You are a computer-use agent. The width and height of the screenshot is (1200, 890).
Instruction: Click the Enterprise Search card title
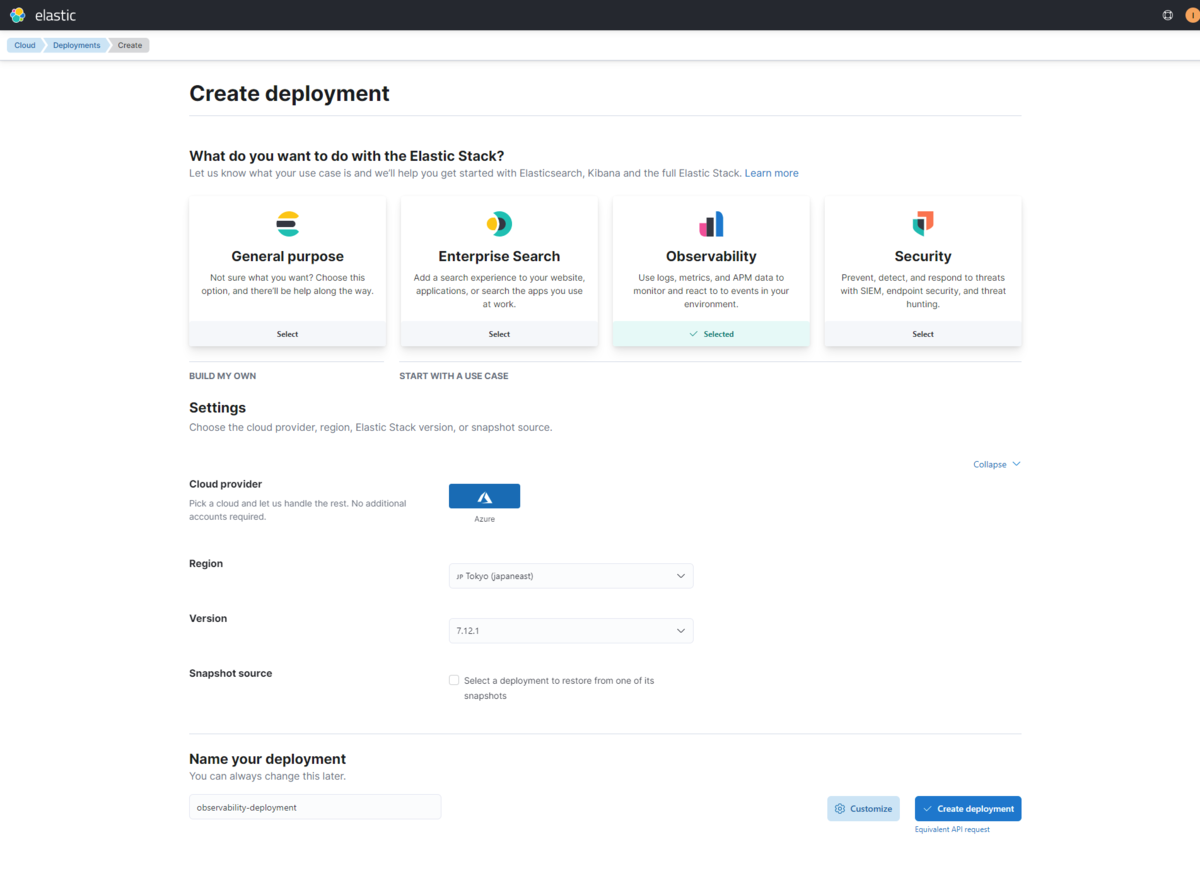click(499, 256)
